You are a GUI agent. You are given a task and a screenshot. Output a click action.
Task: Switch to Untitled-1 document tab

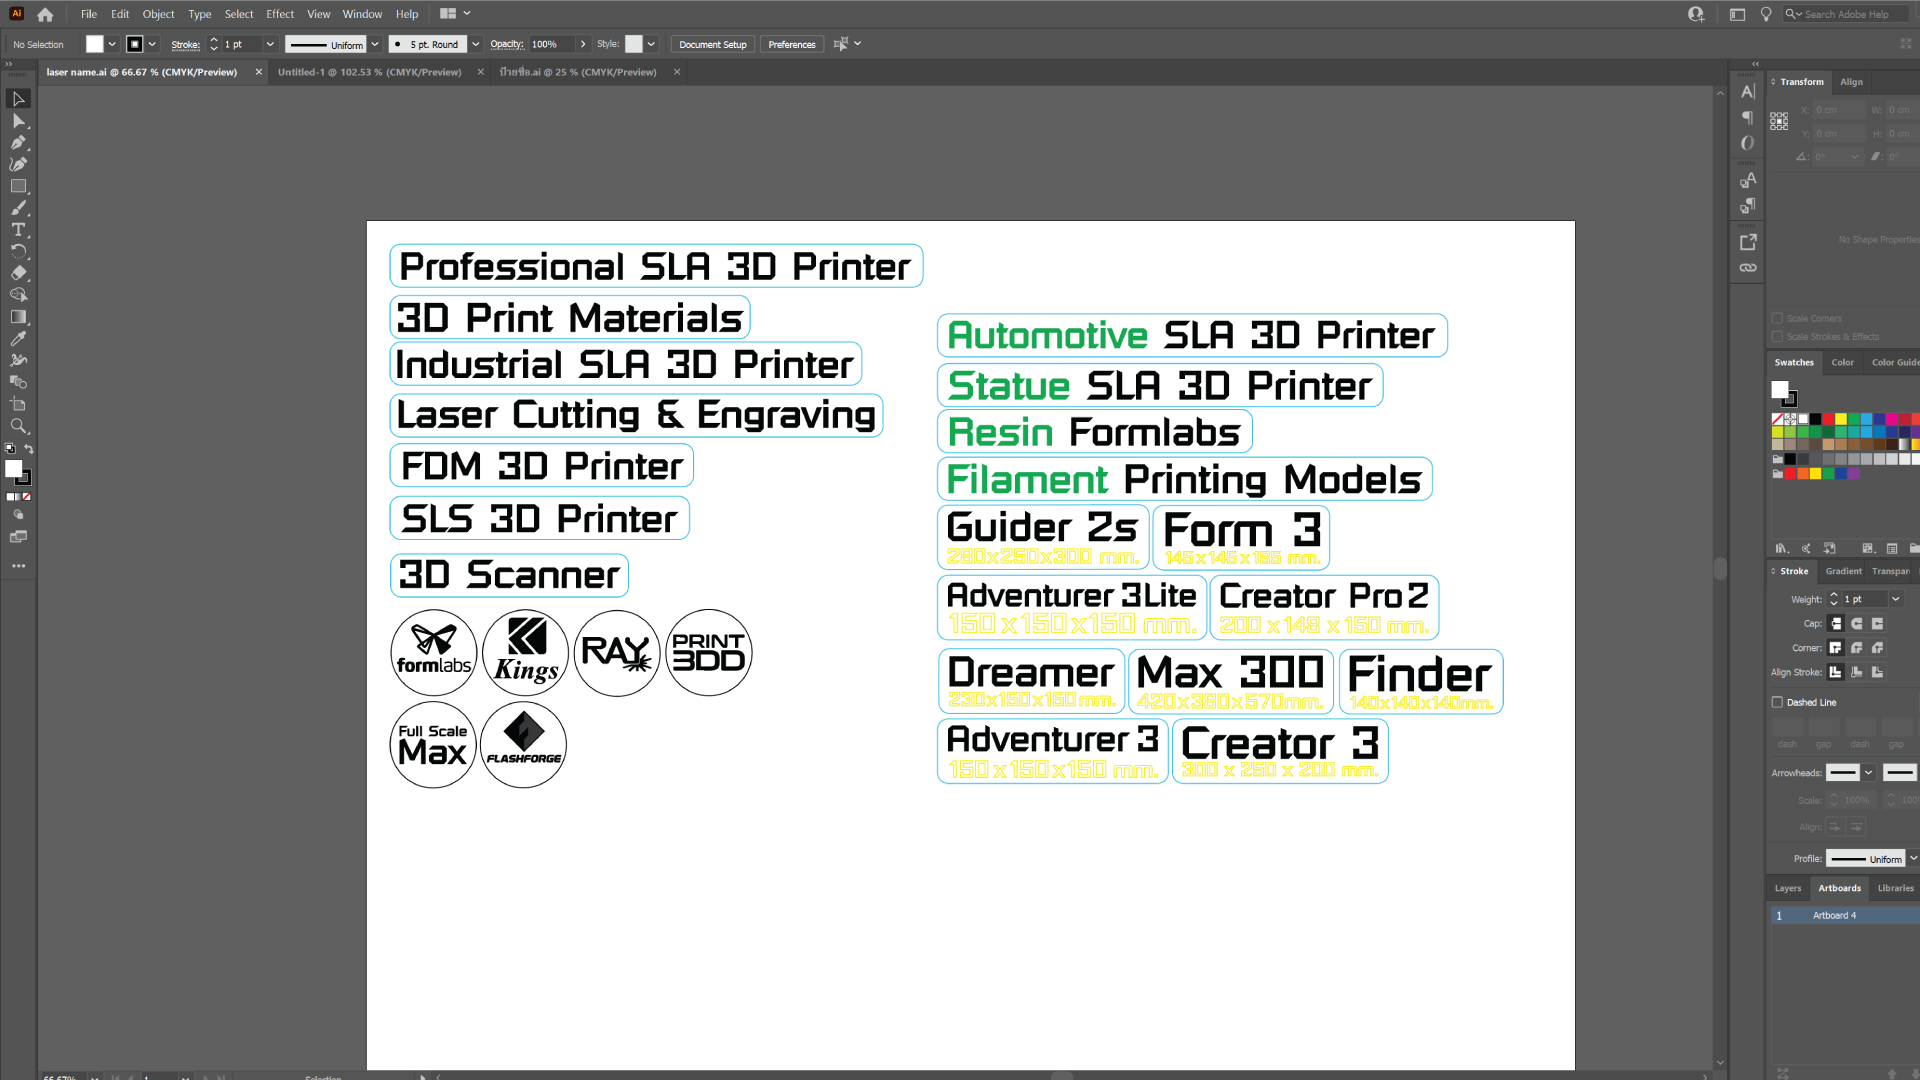tap(370, 72)
